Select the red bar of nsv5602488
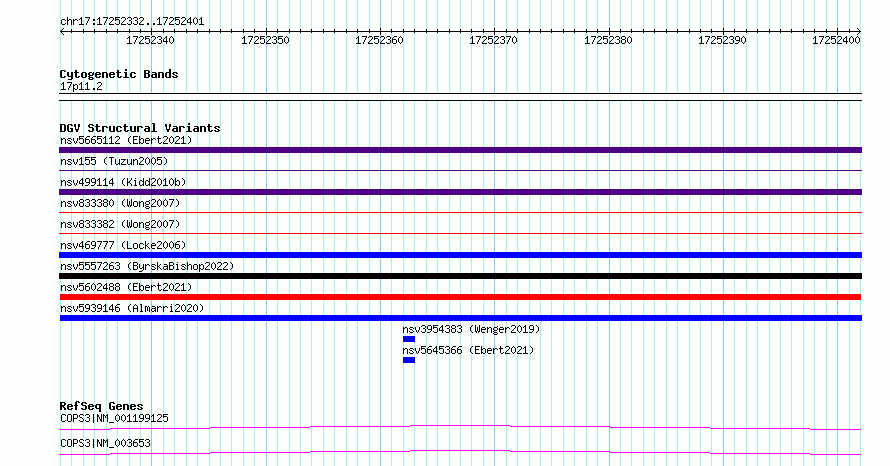Viewport: 890px width, 466px height. pos(460,297)
